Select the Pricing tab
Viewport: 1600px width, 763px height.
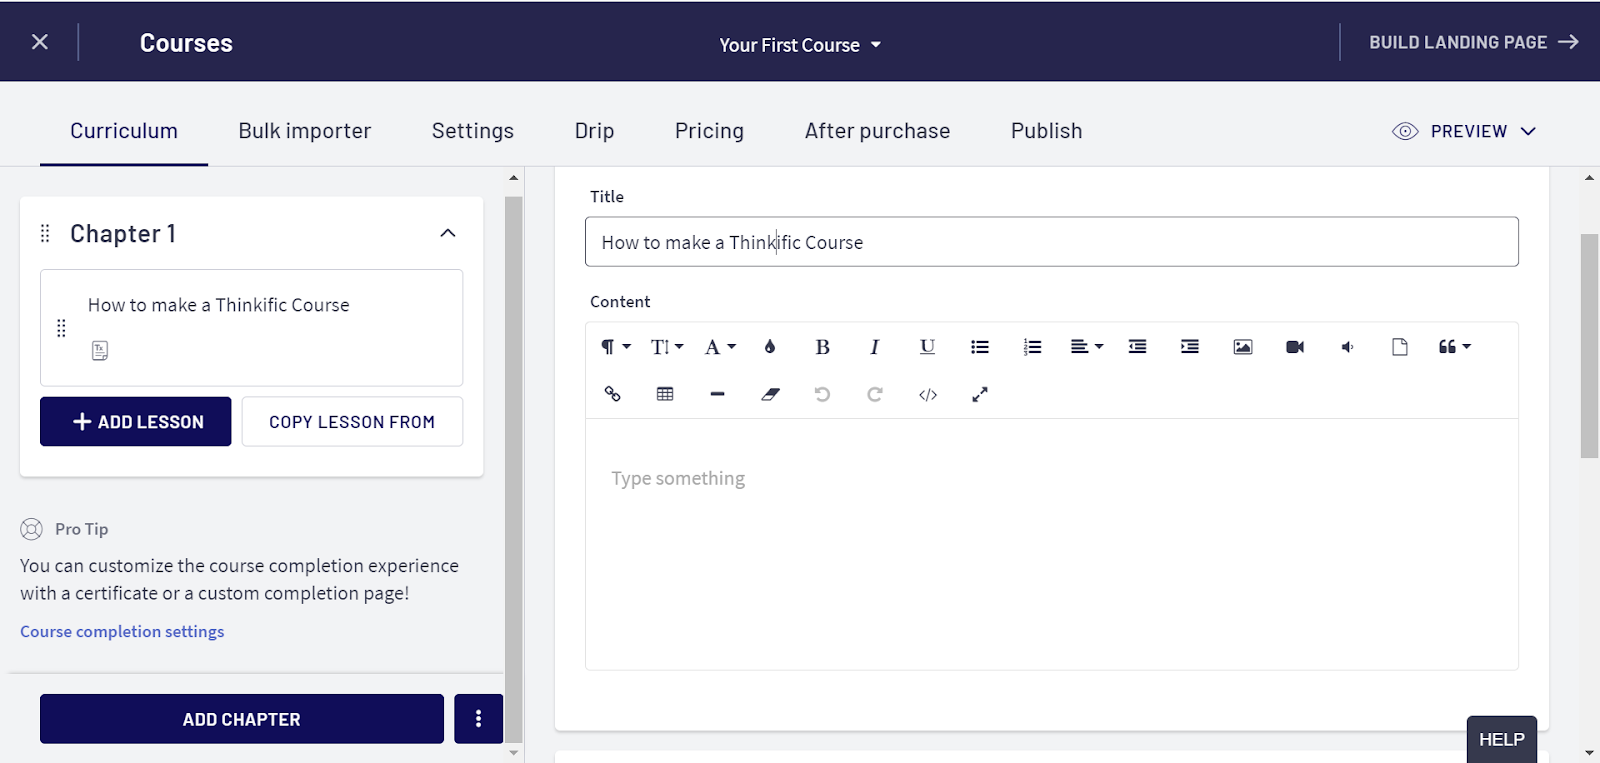coord(709,131)
